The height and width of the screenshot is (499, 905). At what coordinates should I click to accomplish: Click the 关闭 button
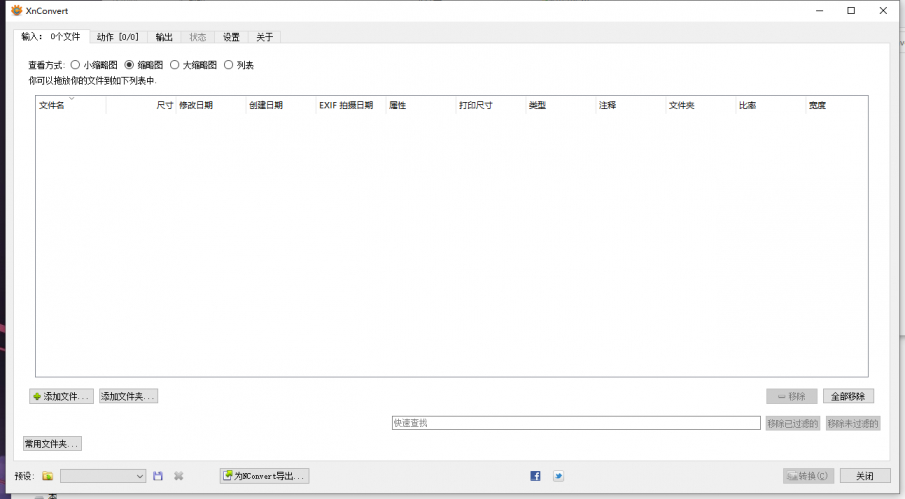click(x=865, y=476)
